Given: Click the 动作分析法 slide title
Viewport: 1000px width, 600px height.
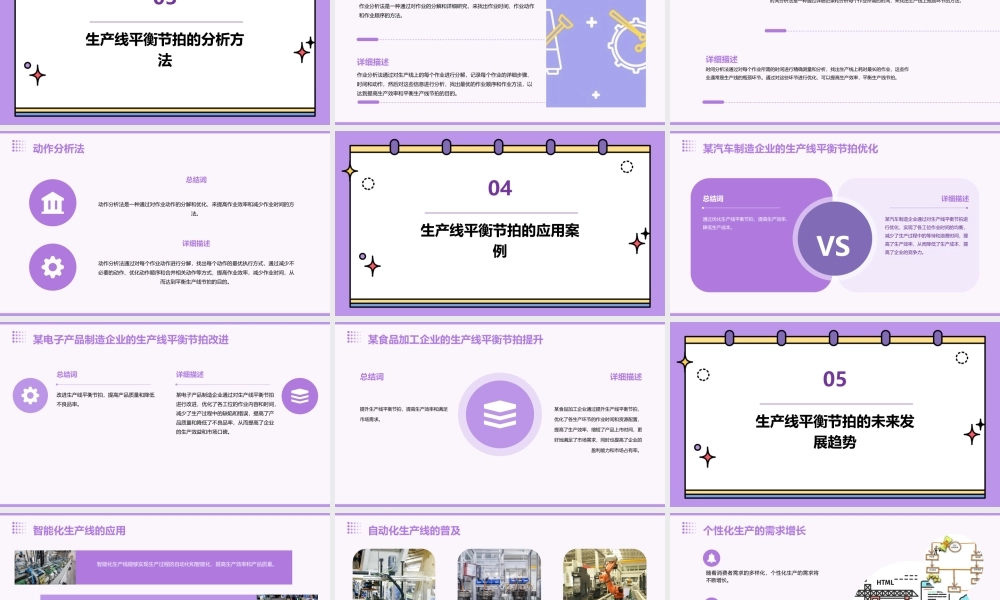Looking at the screenshot, I should tap(59, 149).
